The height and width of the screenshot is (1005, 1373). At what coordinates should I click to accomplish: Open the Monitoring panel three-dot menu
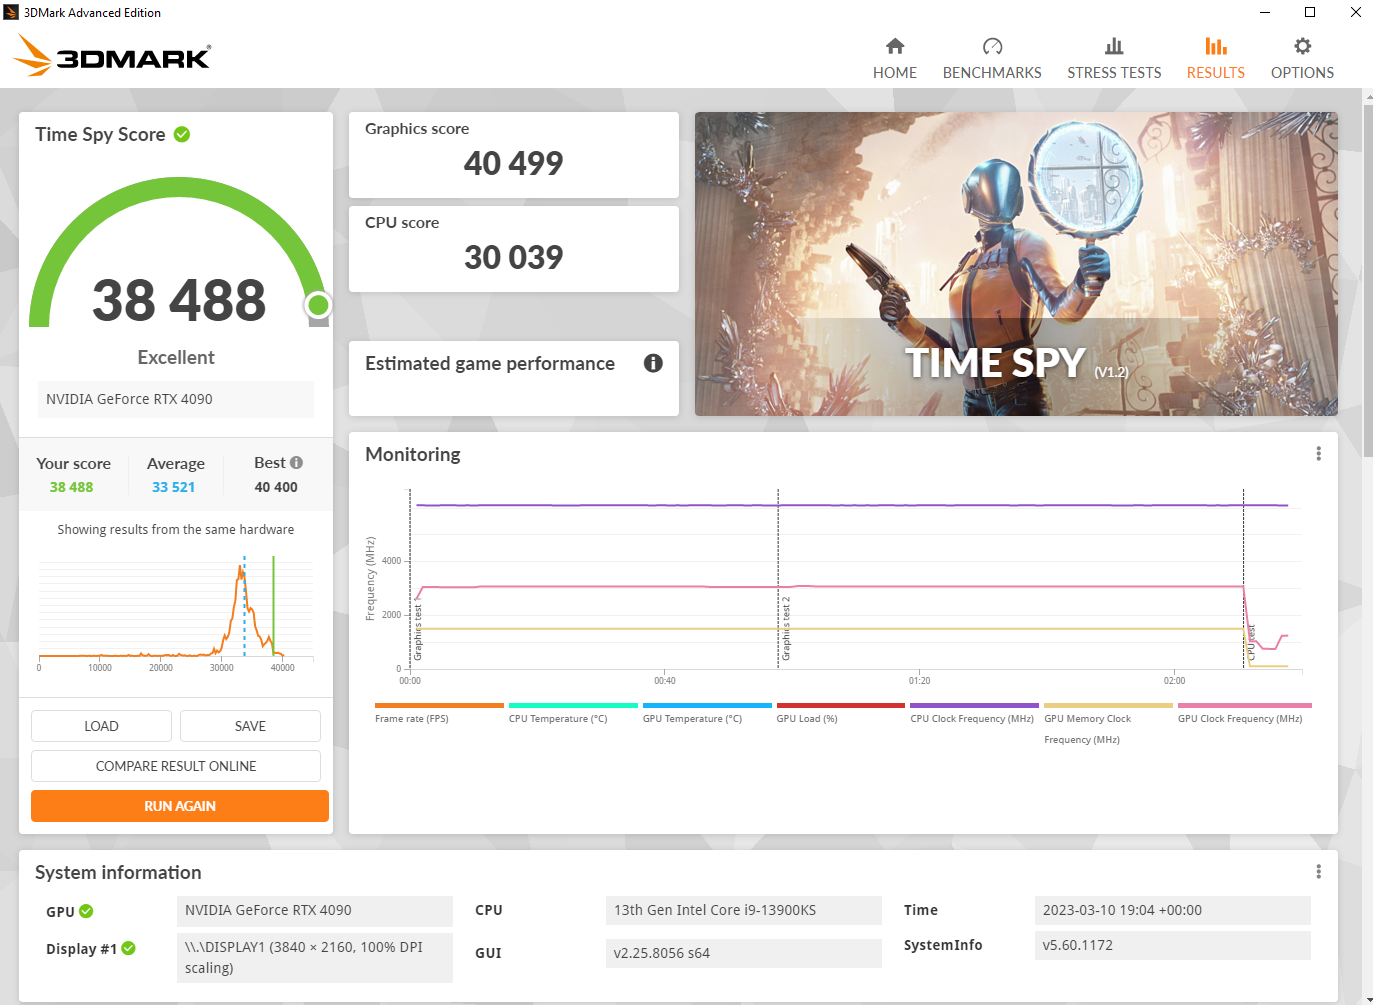click(1318, 453)
